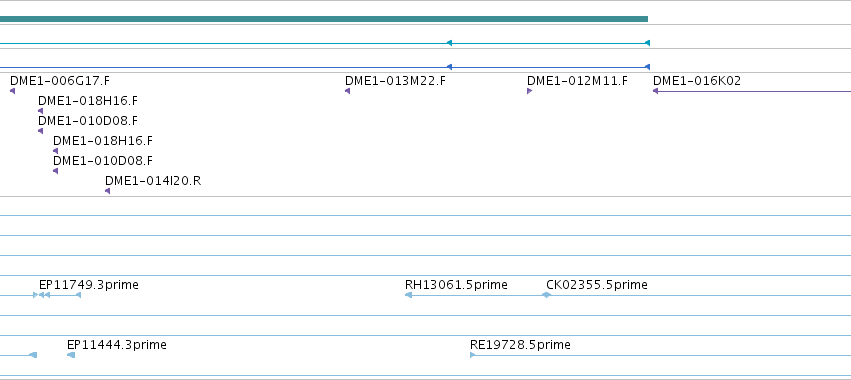The image size is (851, 380).
Task: Click the DME1-006G17.F feature label
Action: 60,81
